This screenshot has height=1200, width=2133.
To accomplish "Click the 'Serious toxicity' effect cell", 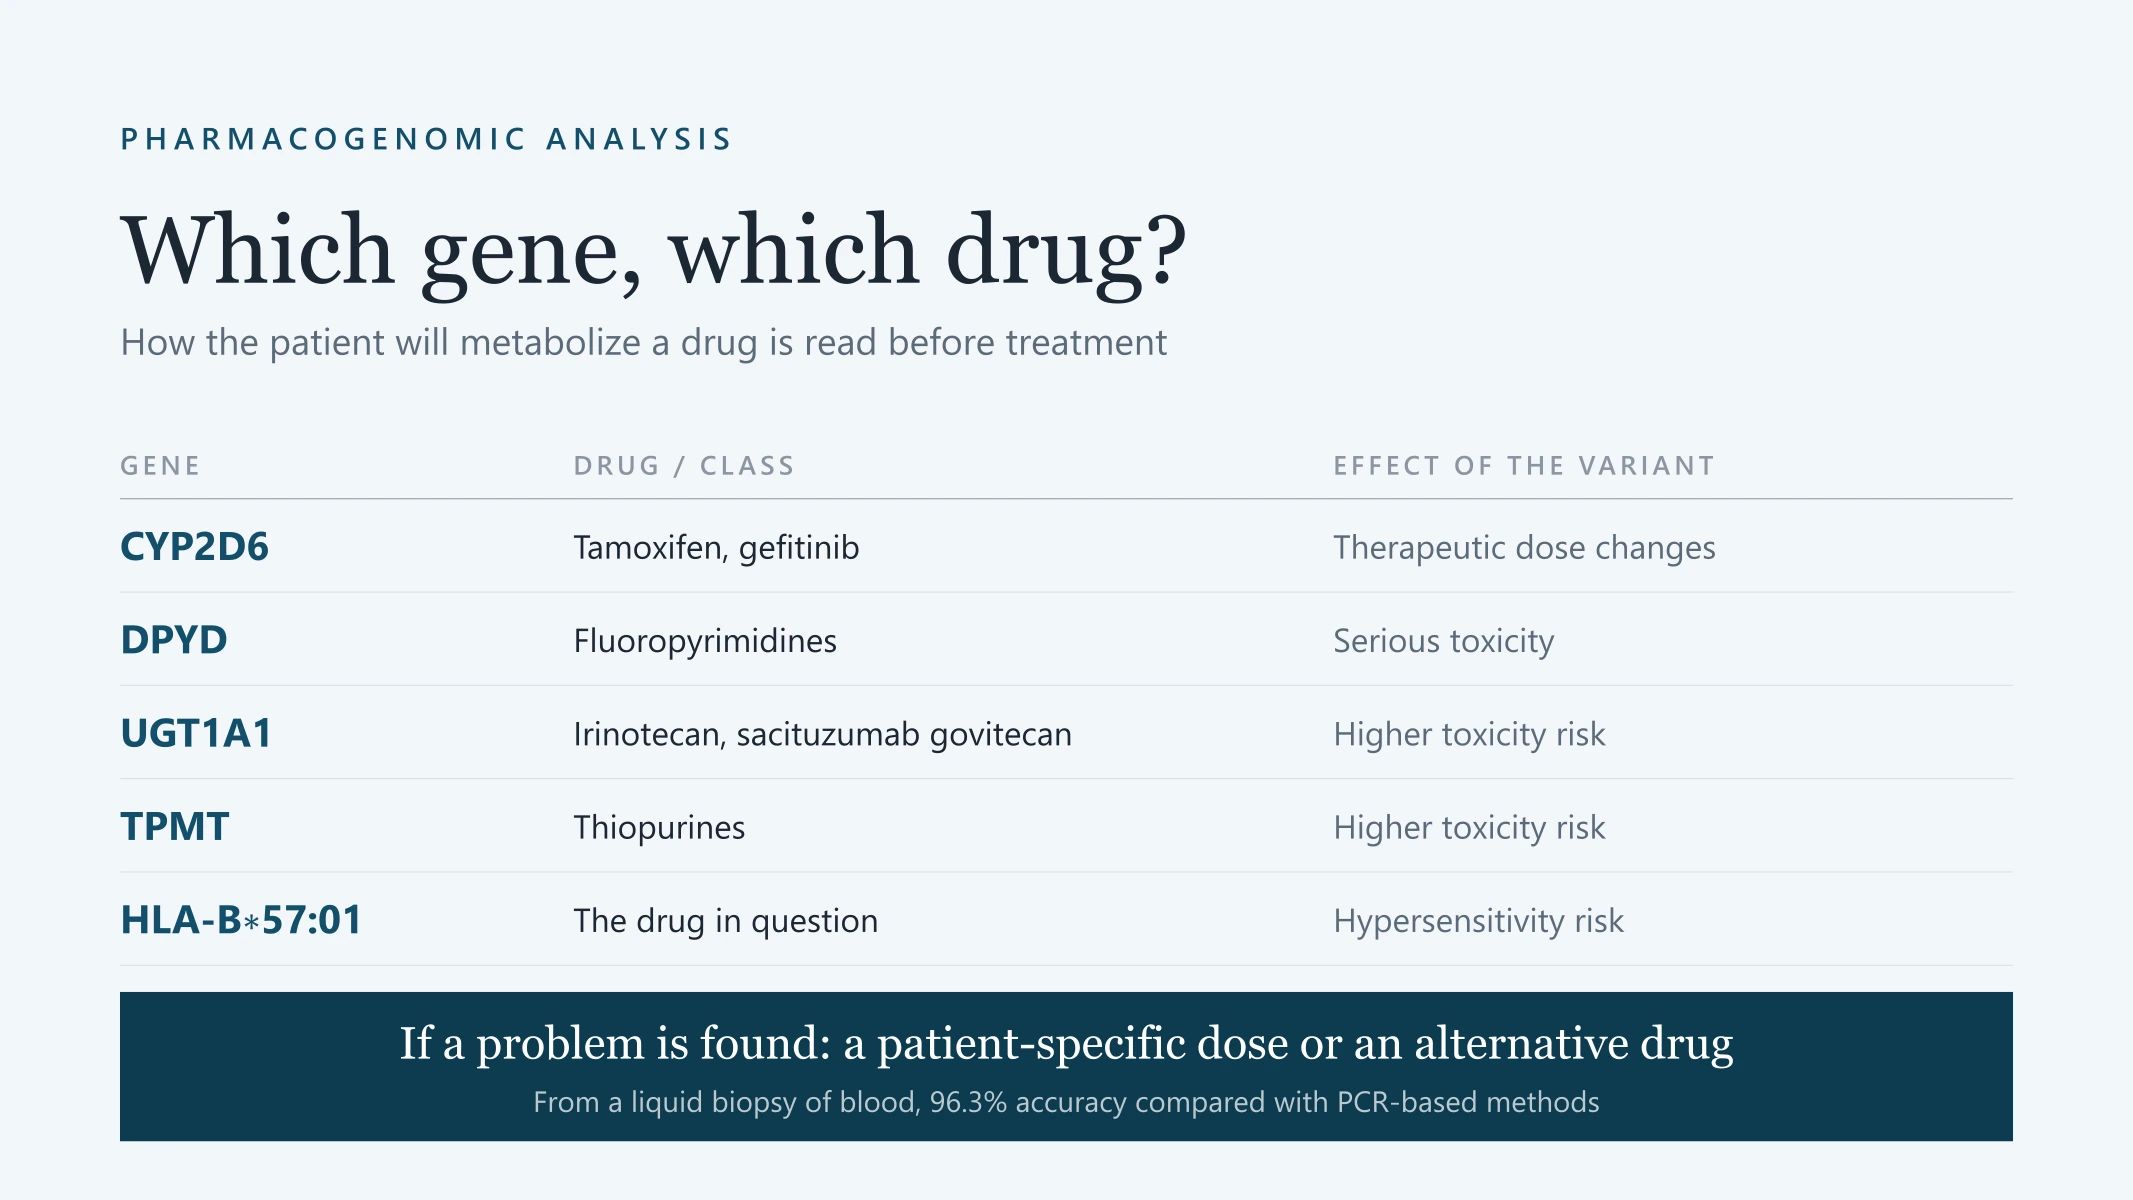I will tap(1444, 641).
